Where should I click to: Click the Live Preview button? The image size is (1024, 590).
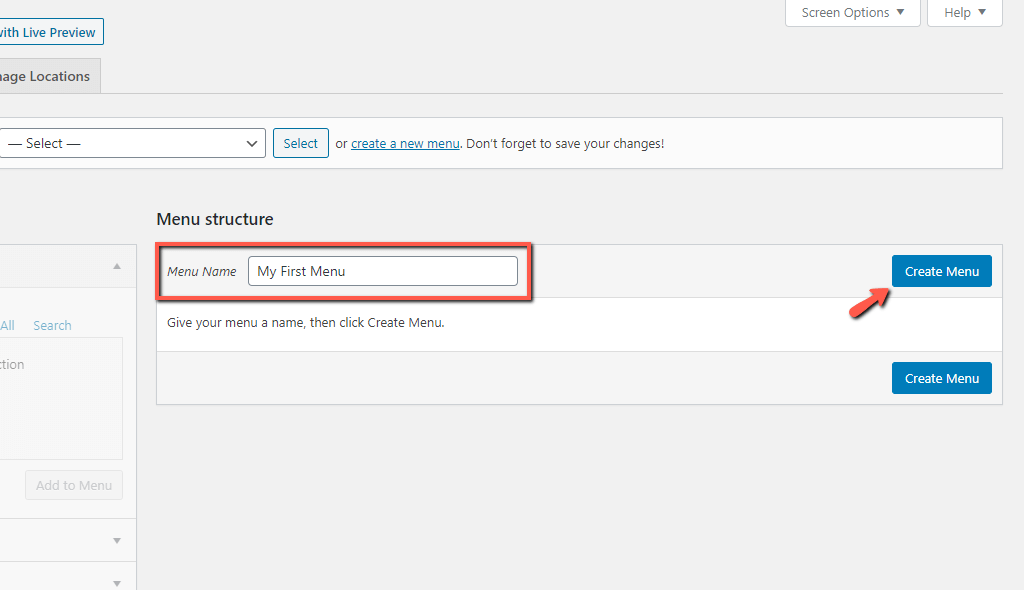(51, 32)
